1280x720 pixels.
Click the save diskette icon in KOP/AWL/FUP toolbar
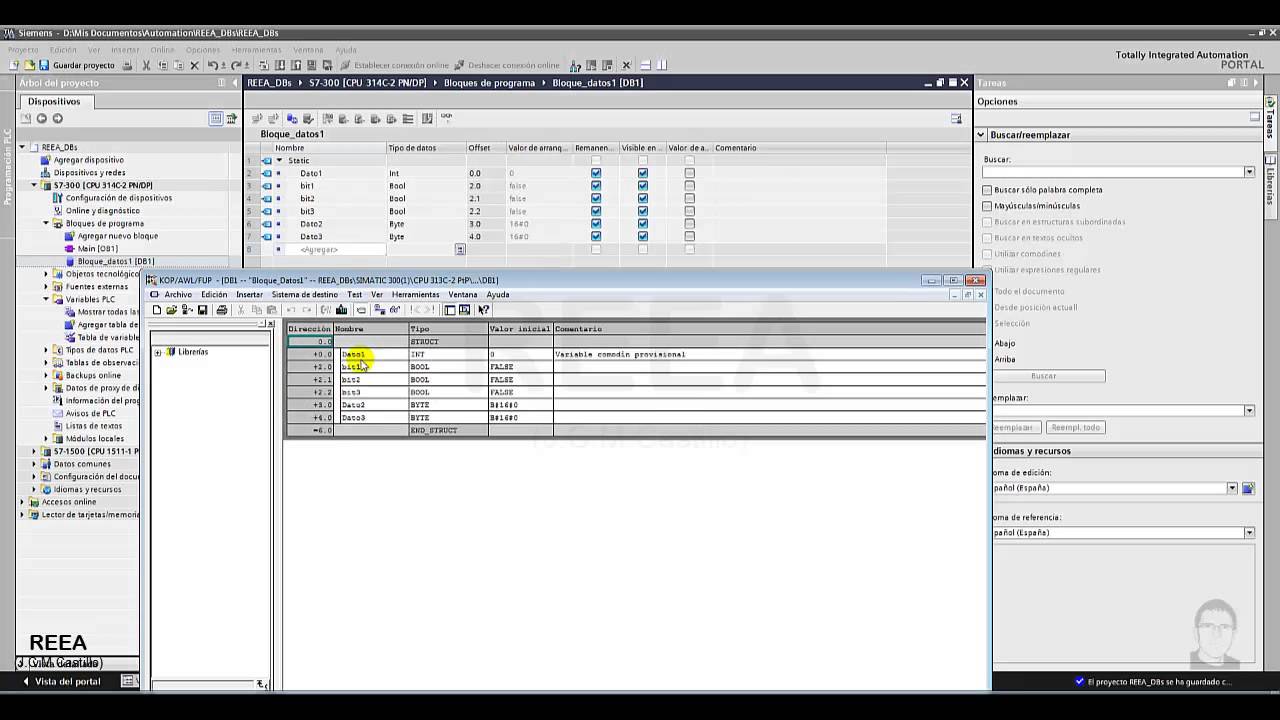click(x=202, y=310)
